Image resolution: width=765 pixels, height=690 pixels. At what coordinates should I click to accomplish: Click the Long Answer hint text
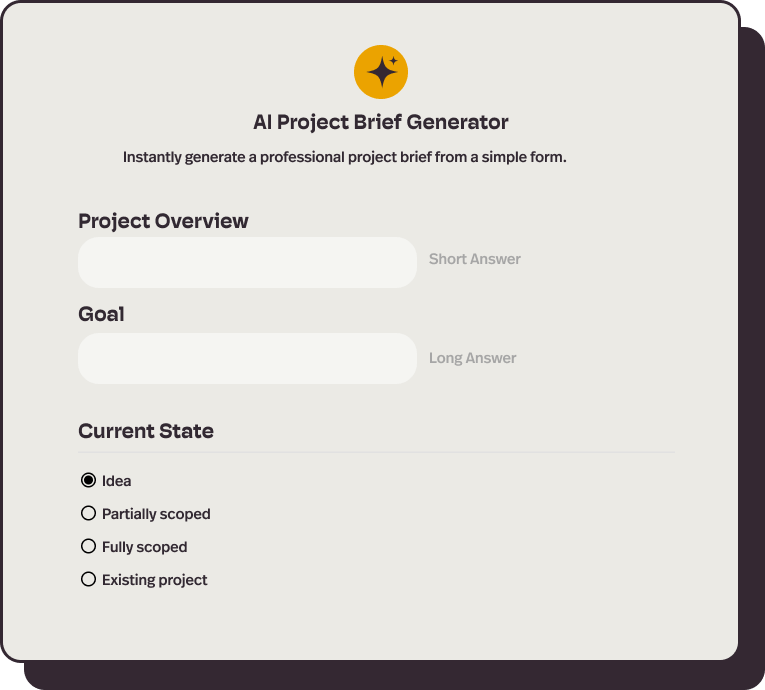tap(473, 358)
